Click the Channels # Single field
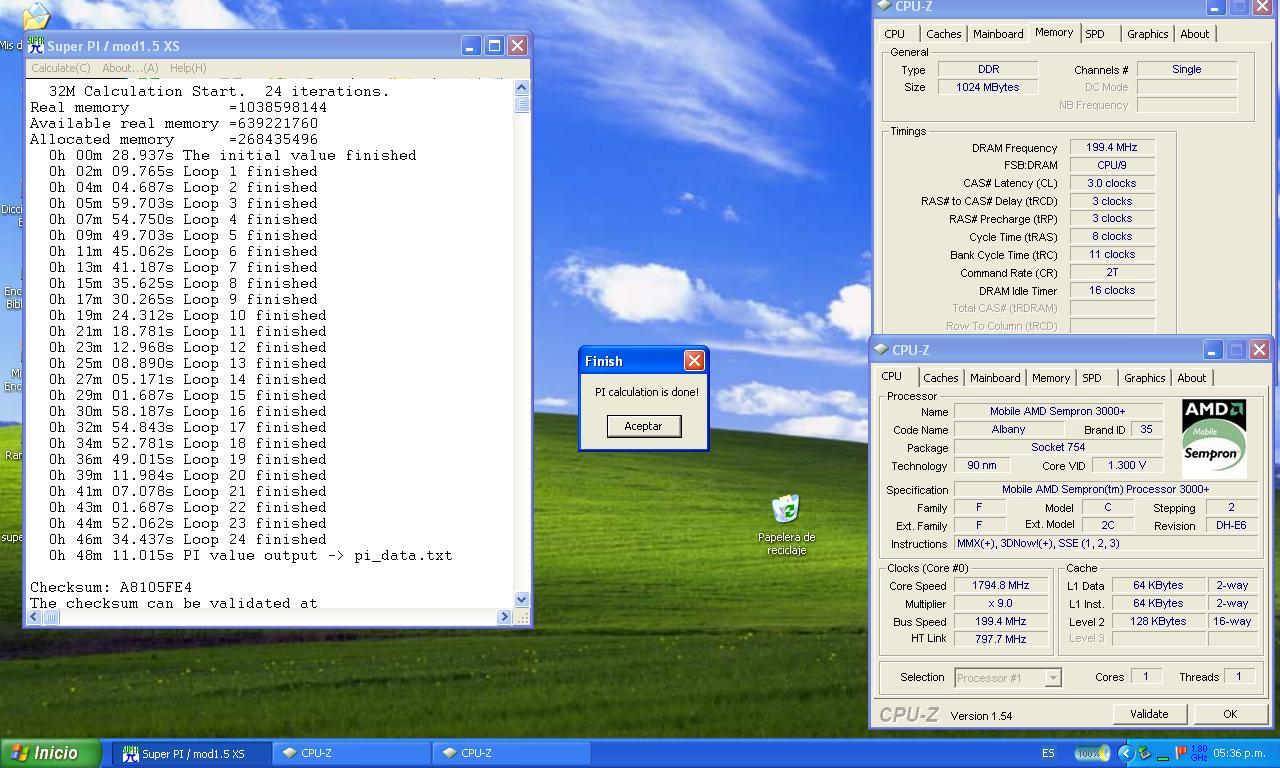 pos(1187,69)
